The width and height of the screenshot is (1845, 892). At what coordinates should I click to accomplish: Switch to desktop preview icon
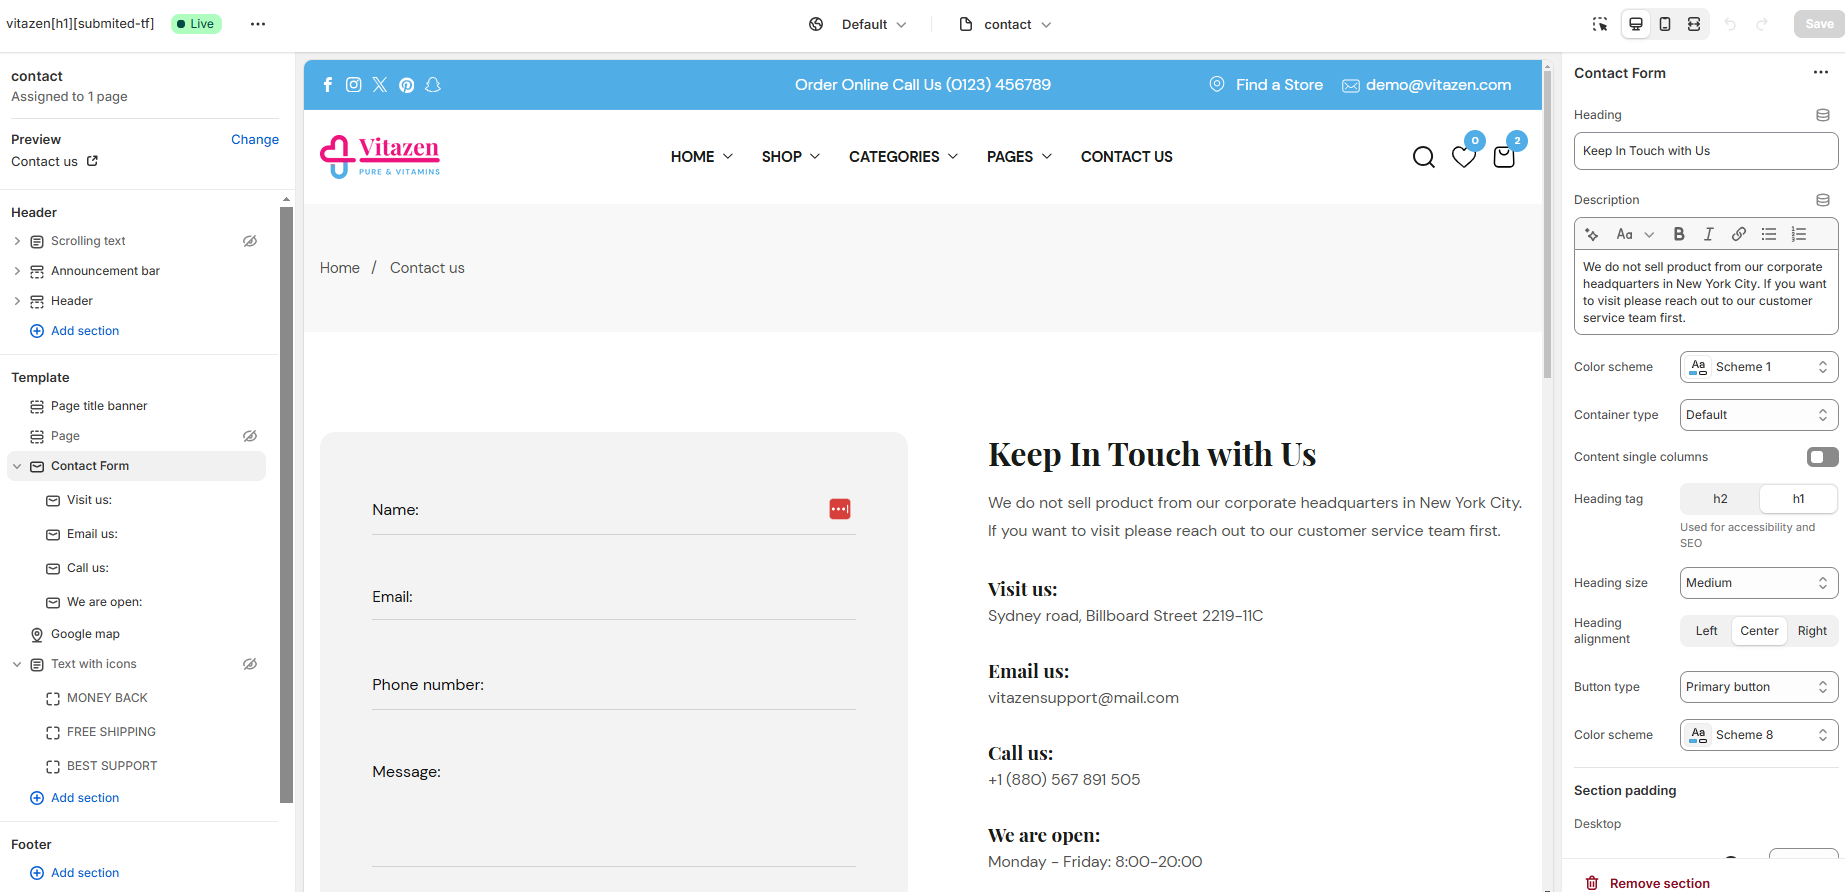click(x=1636, y=24)
